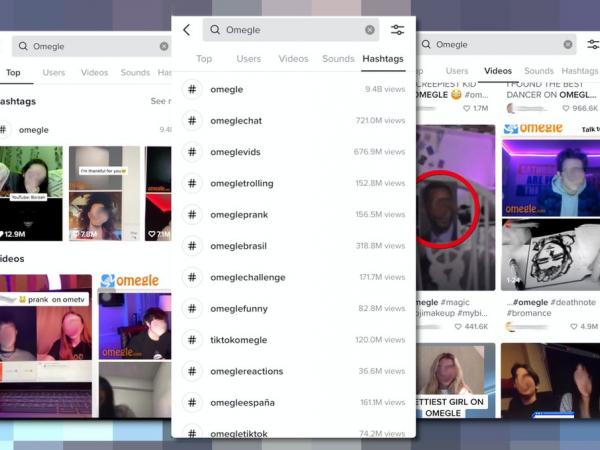This screenshot has width=600, height=450.
Task: Click hashtag icon beside omeglebrasil
Action: 192,246
